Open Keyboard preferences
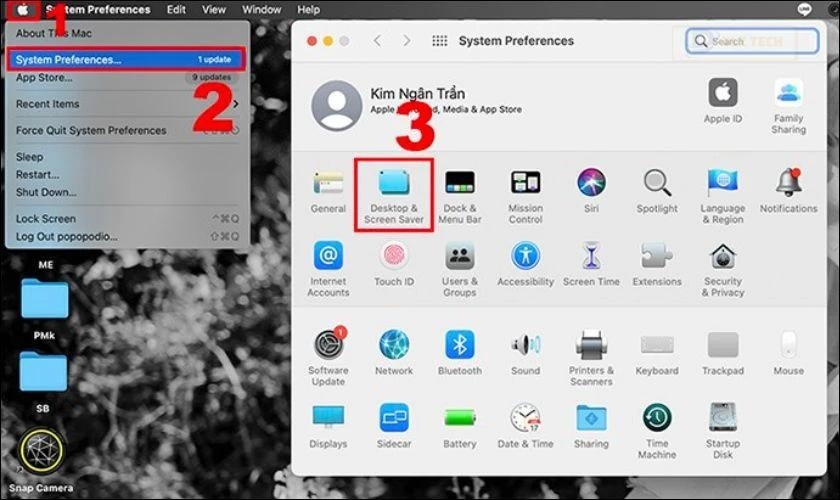This screenshot has height=500, width=840. 657,353
